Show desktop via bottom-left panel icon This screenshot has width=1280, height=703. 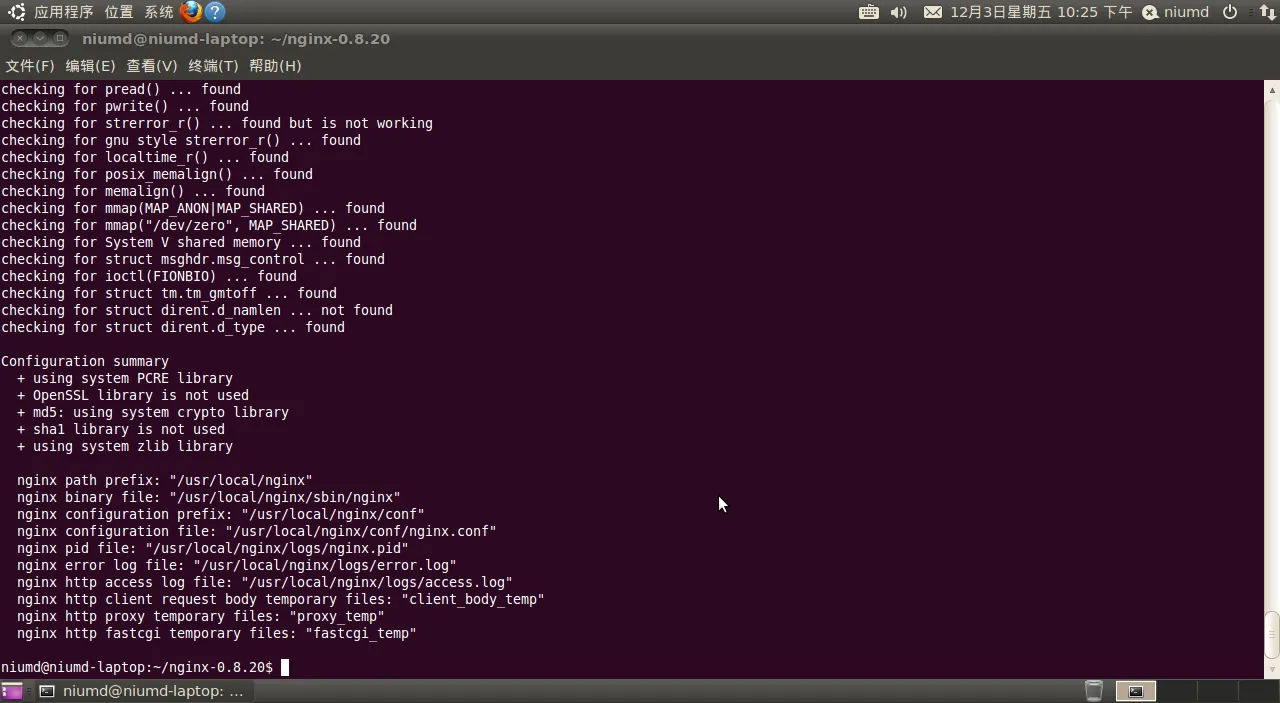click(x=12, y=691)
